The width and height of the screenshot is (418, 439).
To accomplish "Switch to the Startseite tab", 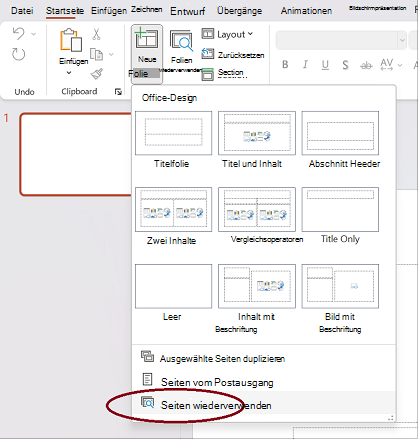I will click(65, 11).
